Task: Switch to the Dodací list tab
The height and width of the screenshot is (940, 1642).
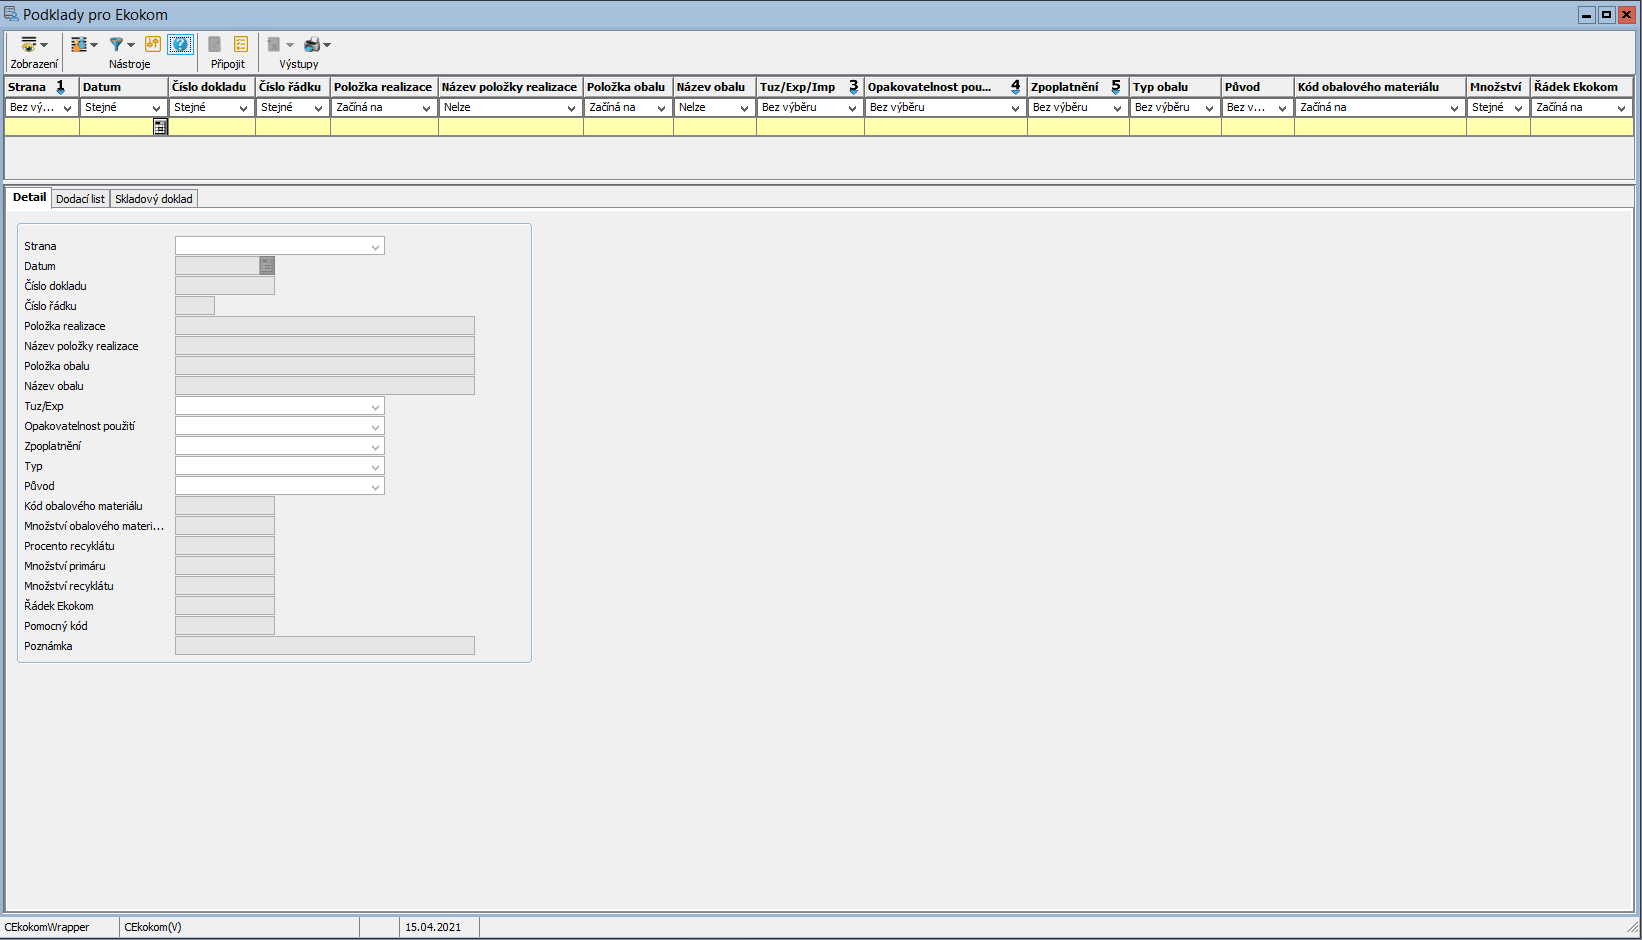Action: click(x=80, y=199)
